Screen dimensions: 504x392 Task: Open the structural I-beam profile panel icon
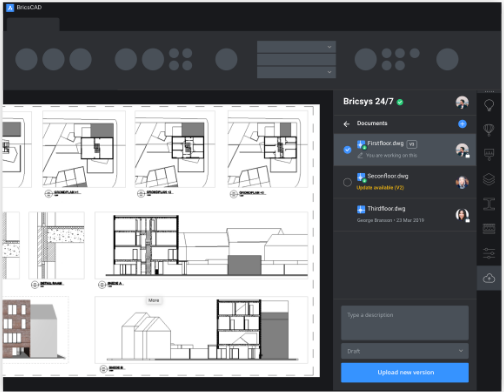[x=489, y=204]
